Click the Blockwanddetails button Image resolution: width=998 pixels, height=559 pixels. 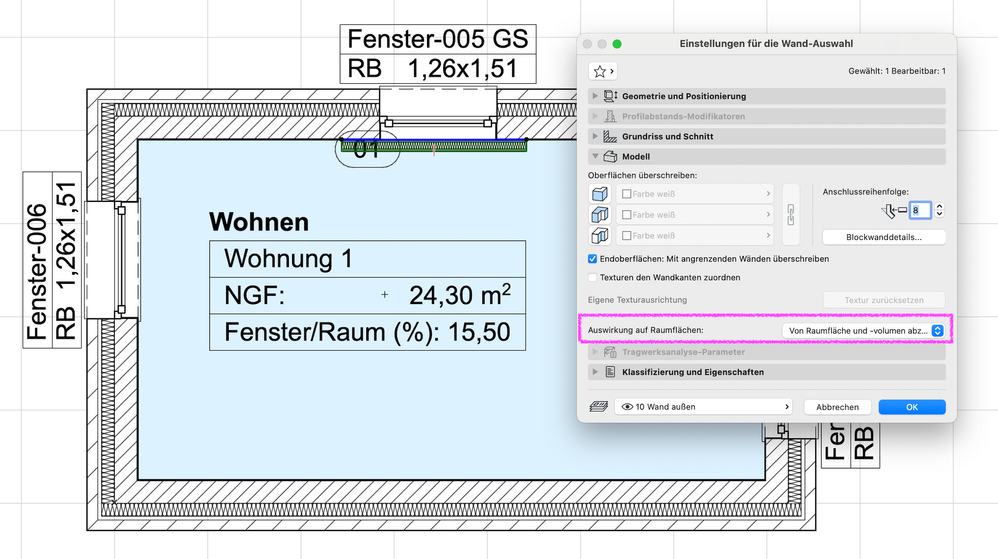[x=883, y=237]
